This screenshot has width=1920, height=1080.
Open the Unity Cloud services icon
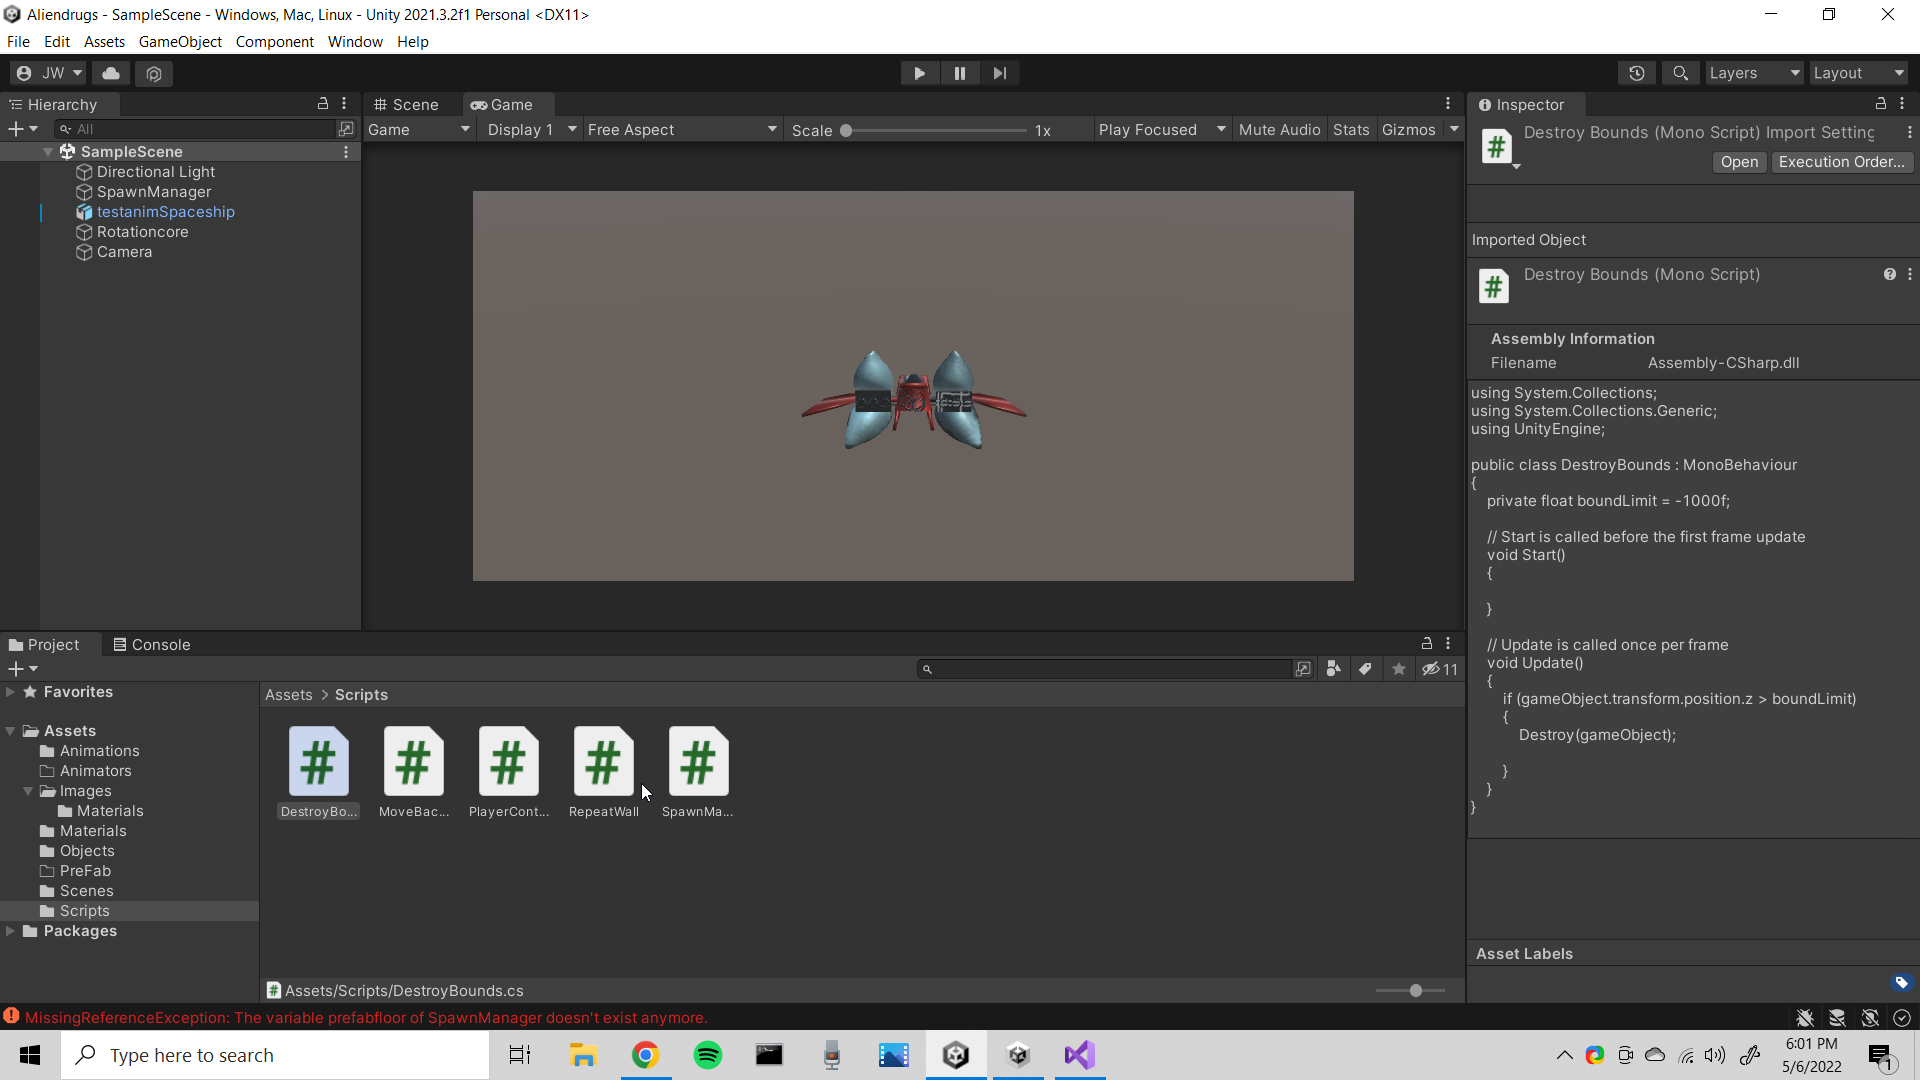pos(111,73)
